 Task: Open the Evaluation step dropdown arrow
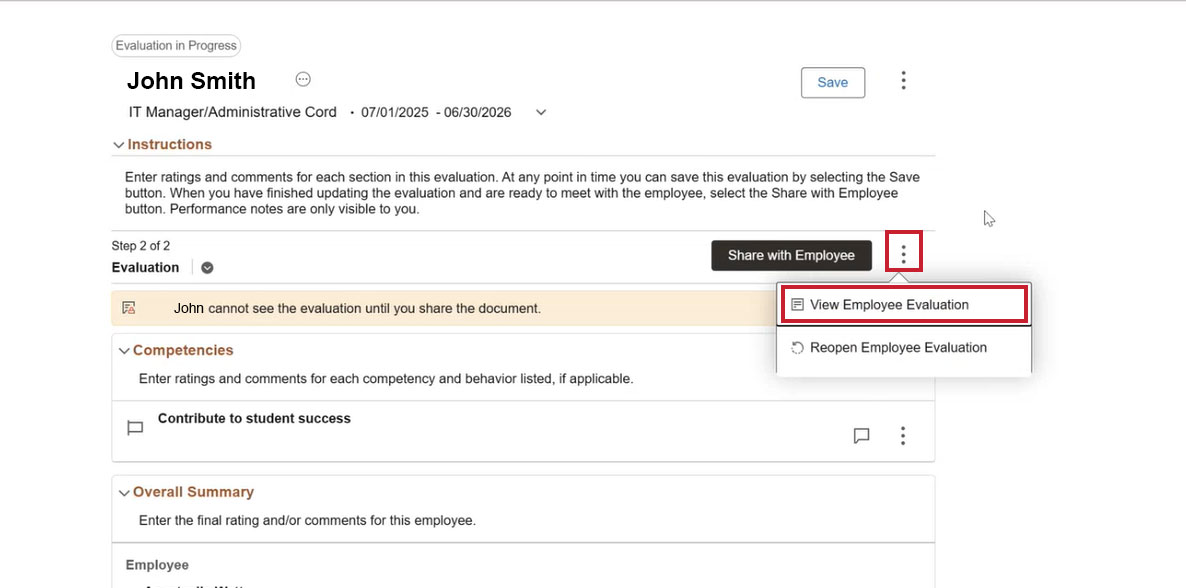(x=206, y=267)
